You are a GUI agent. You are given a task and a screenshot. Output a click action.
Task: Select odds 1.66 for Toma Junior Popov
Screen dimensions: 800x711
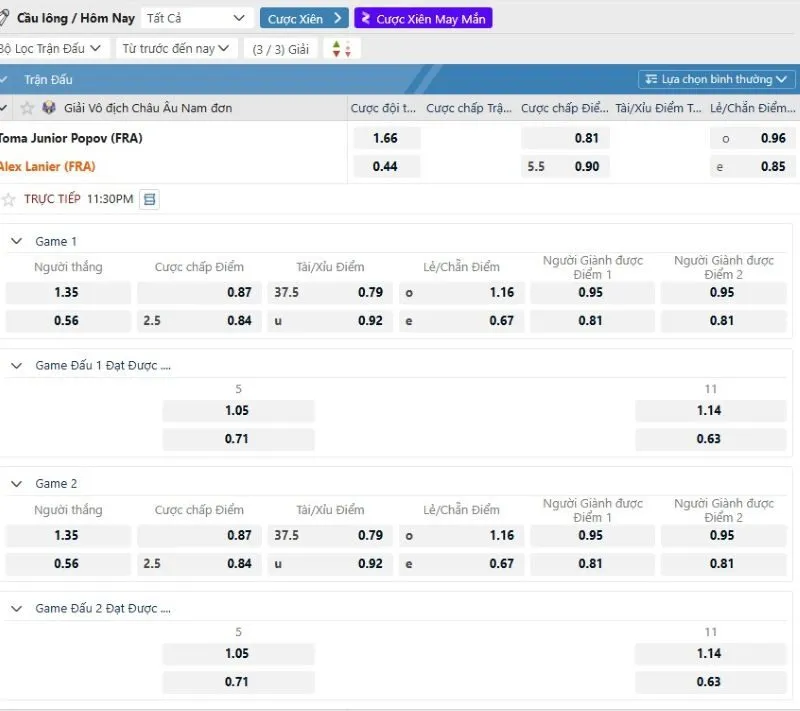point(385,139)
